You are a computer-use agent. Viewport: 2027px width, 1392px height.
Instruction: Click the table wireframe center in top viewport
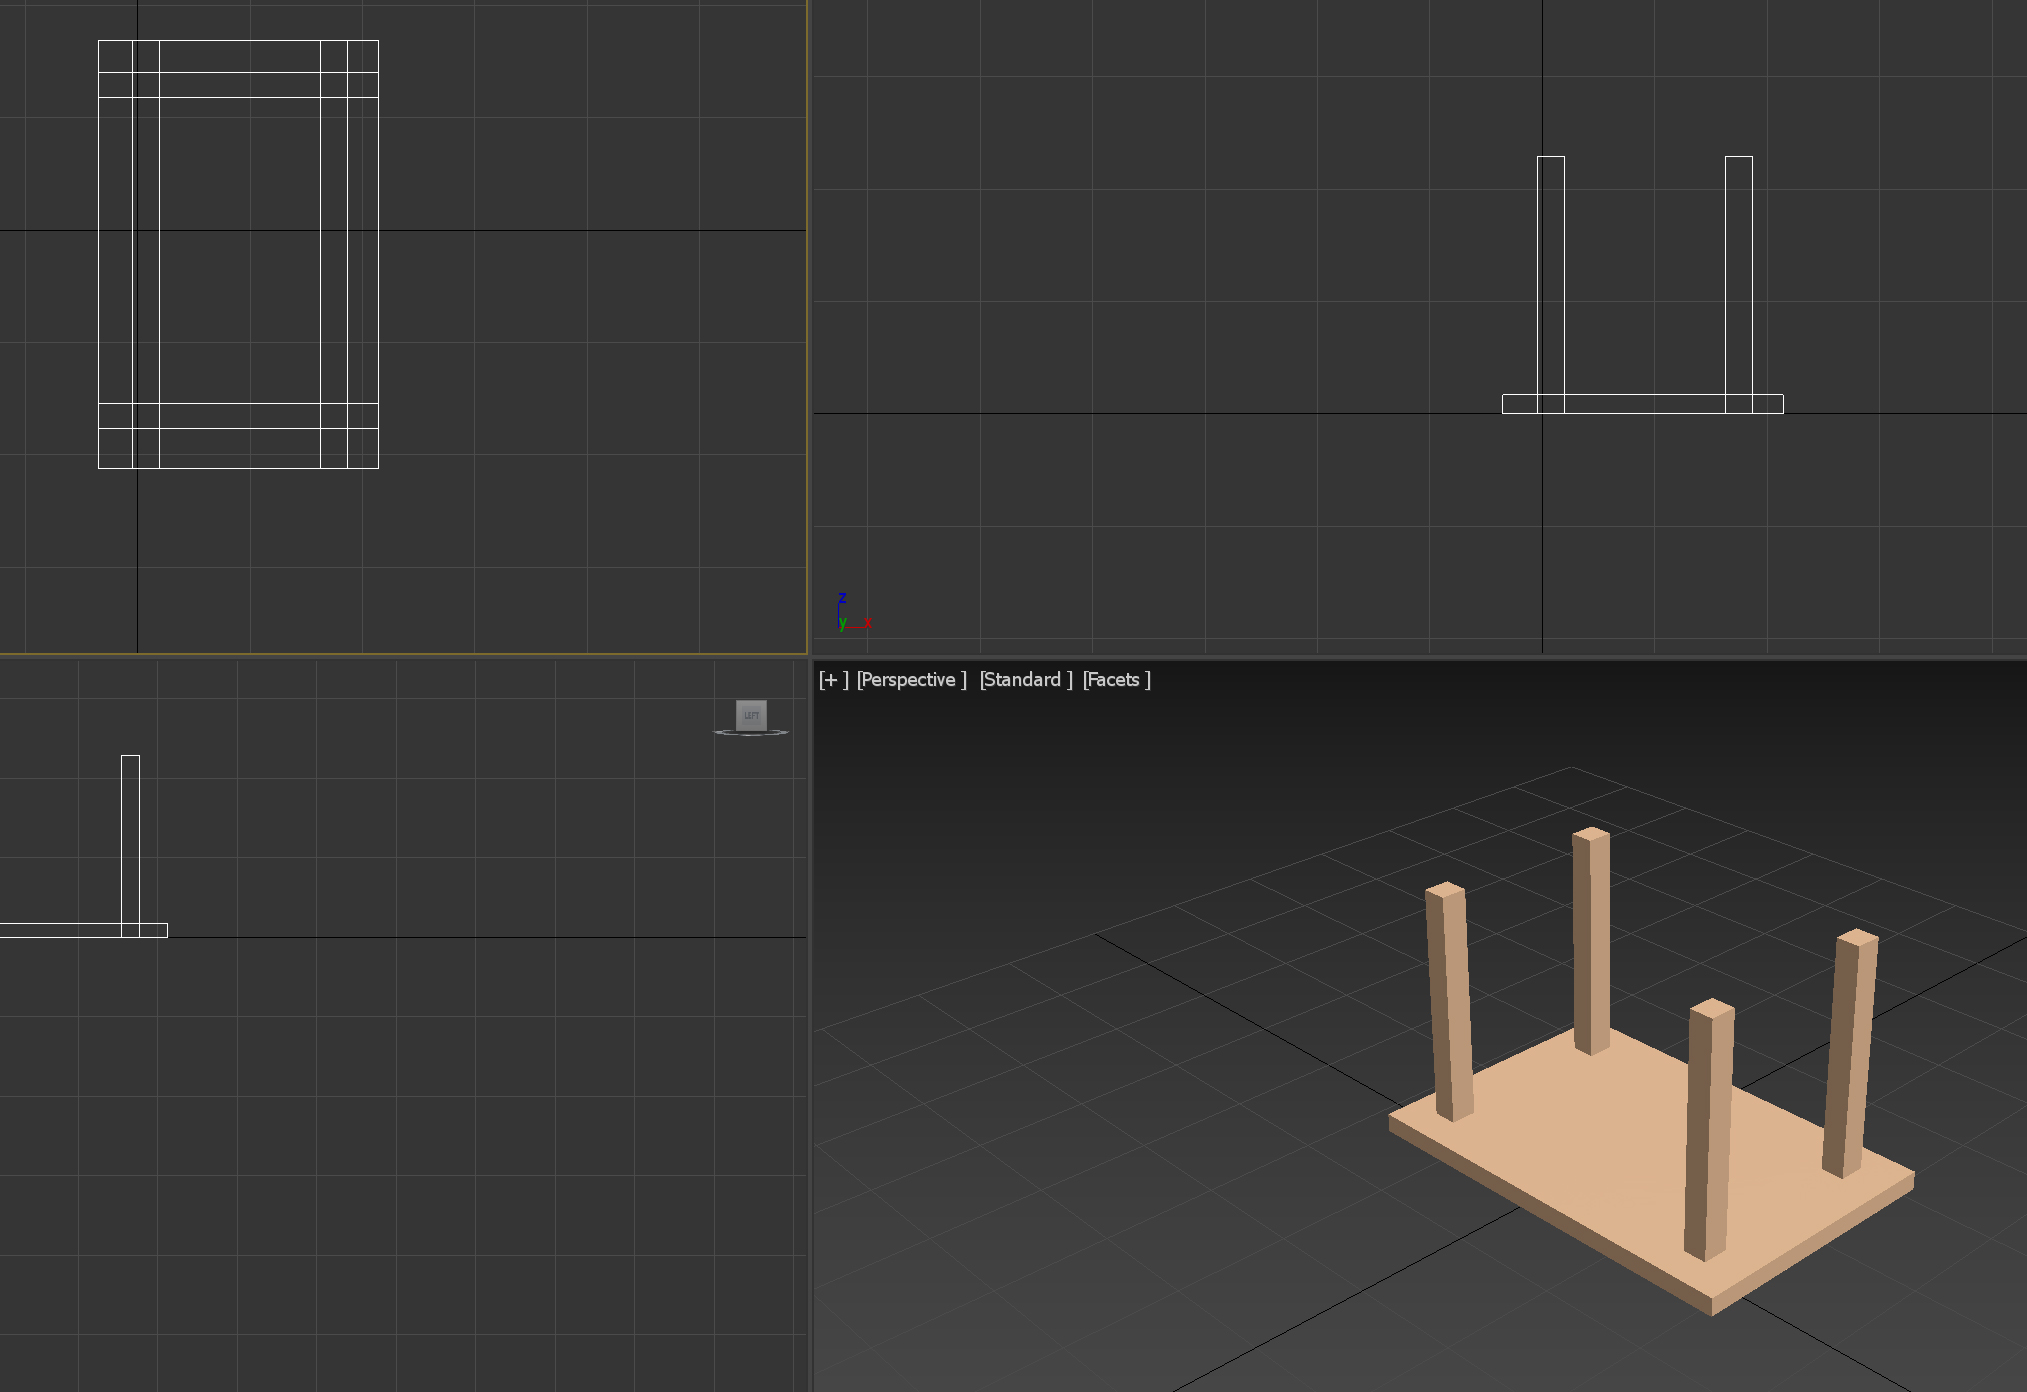click(x=239, y=254)
